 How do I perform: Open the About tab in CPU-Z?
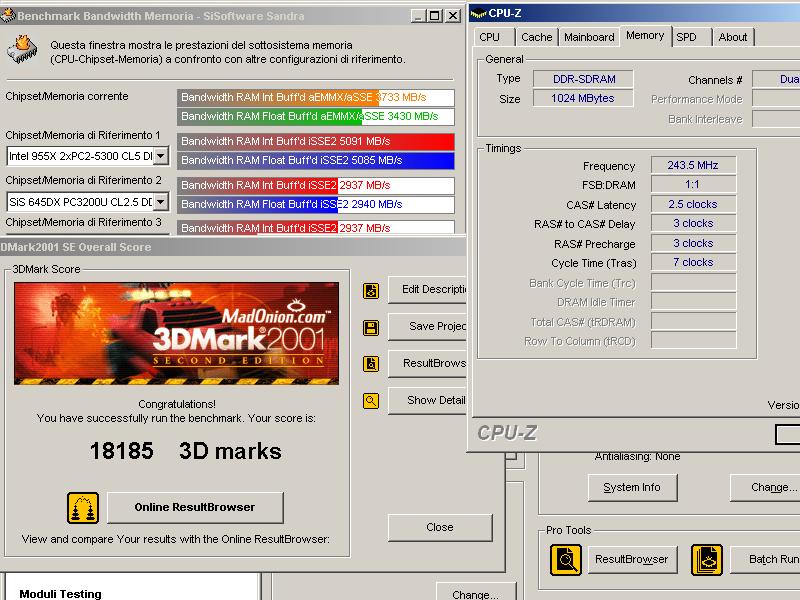coord(733,37)
